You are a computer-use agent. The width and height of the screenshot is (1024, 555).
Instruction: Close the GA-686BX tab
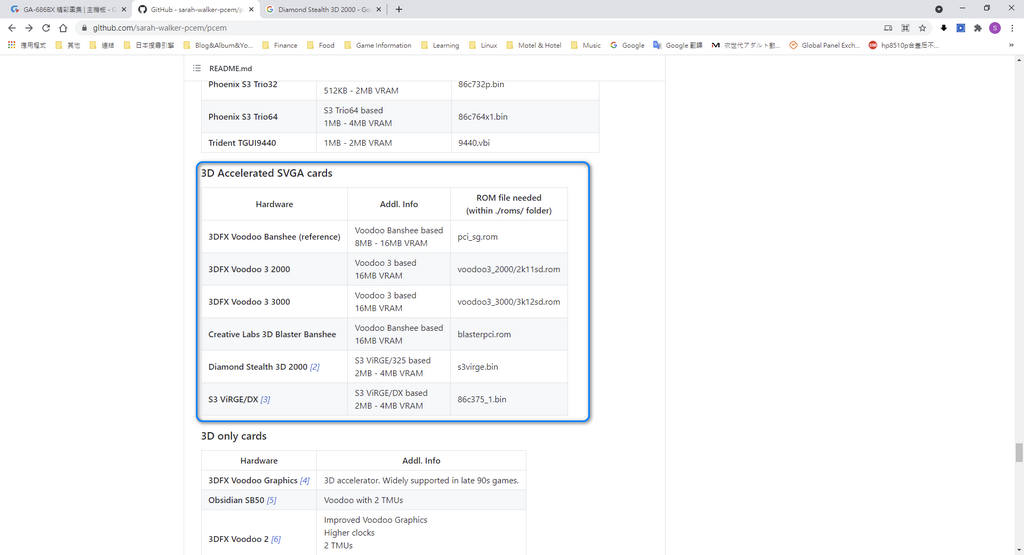pos(123,9)
